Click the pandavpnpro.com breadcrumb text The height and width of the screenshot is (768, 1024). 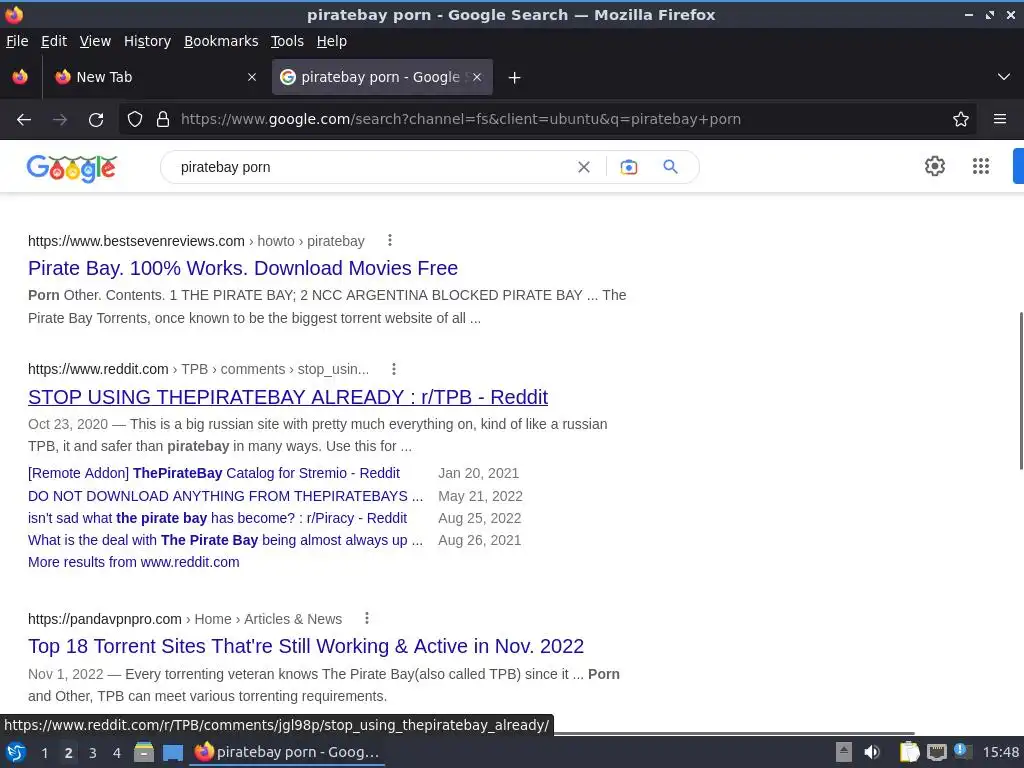104,619
